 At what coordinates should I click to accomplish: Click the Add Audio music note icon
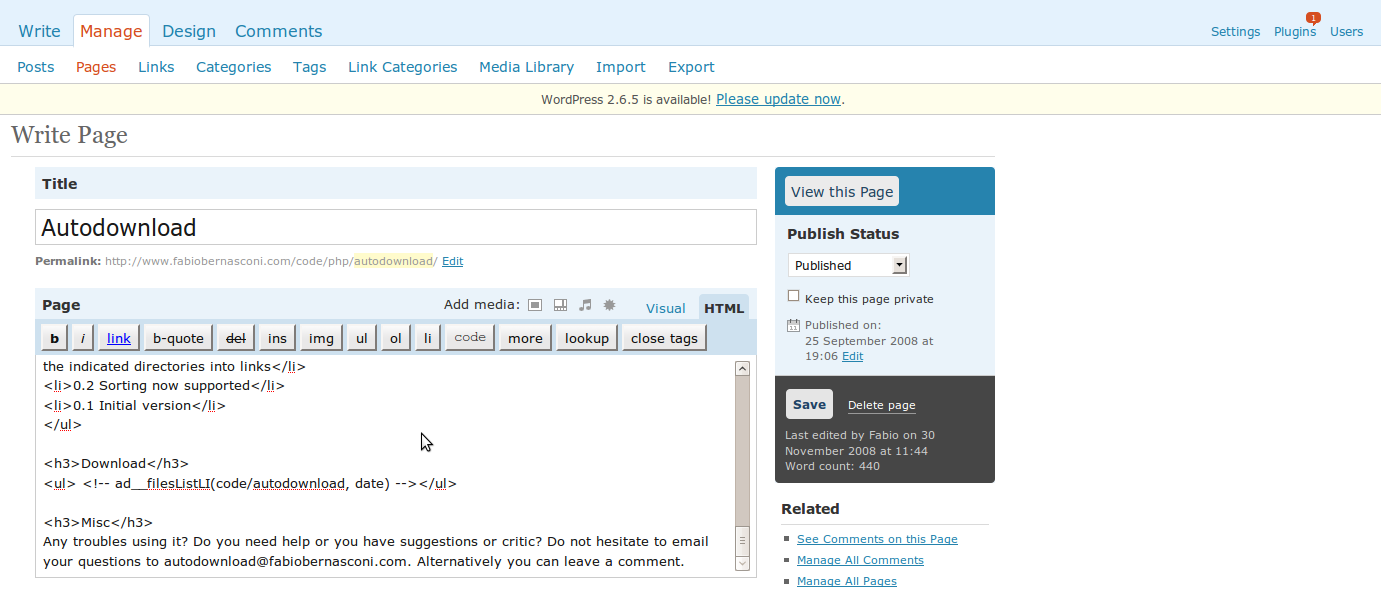tap(585, 306)
